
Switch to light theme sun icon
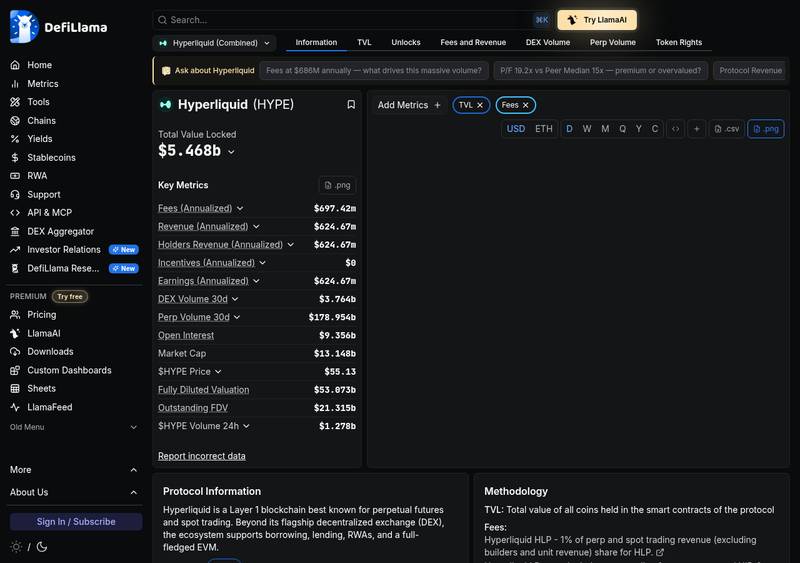point(16,547)
